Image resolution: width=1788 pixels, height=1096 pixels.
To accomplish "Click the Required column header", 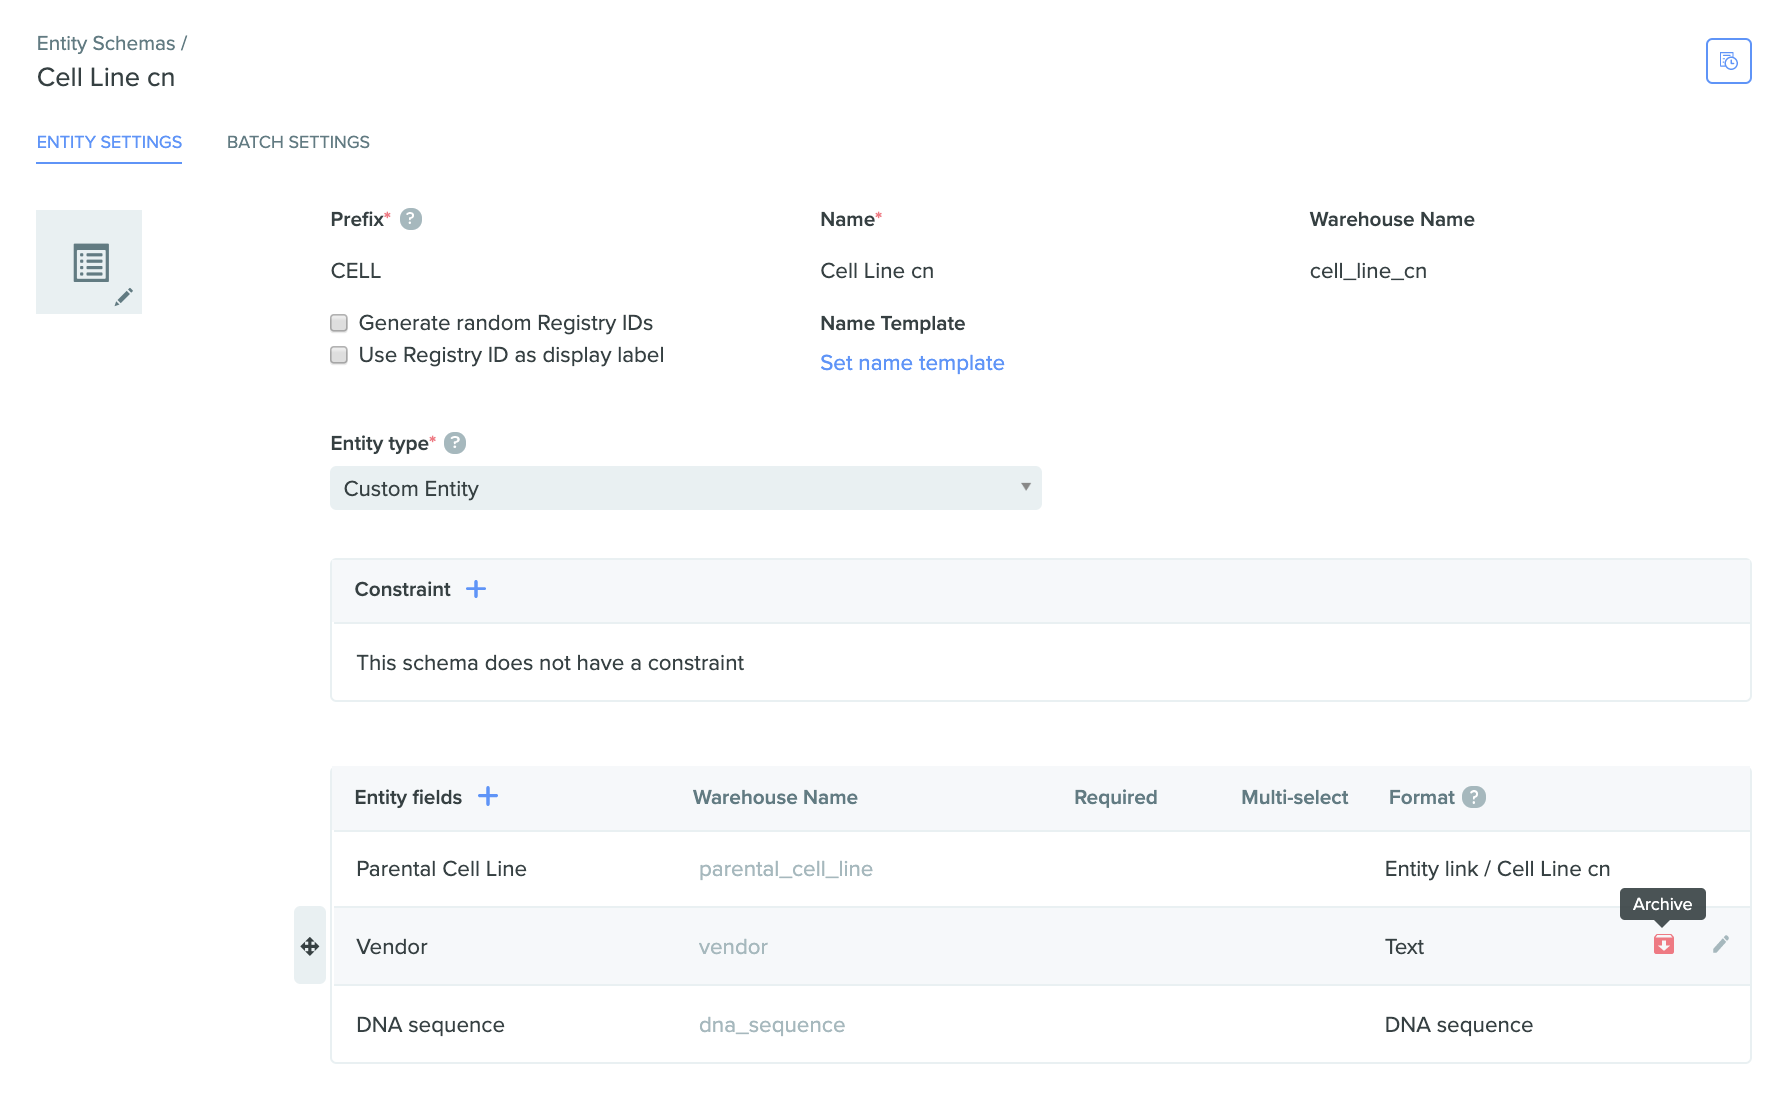I will tap(1115, 797).
